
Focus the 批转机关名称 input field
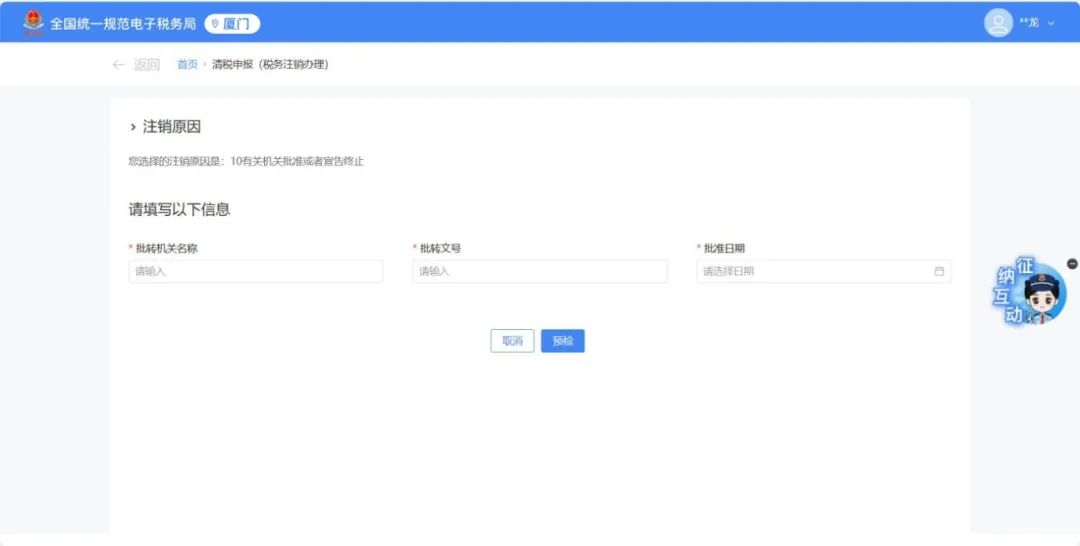[x=255, y=271]
